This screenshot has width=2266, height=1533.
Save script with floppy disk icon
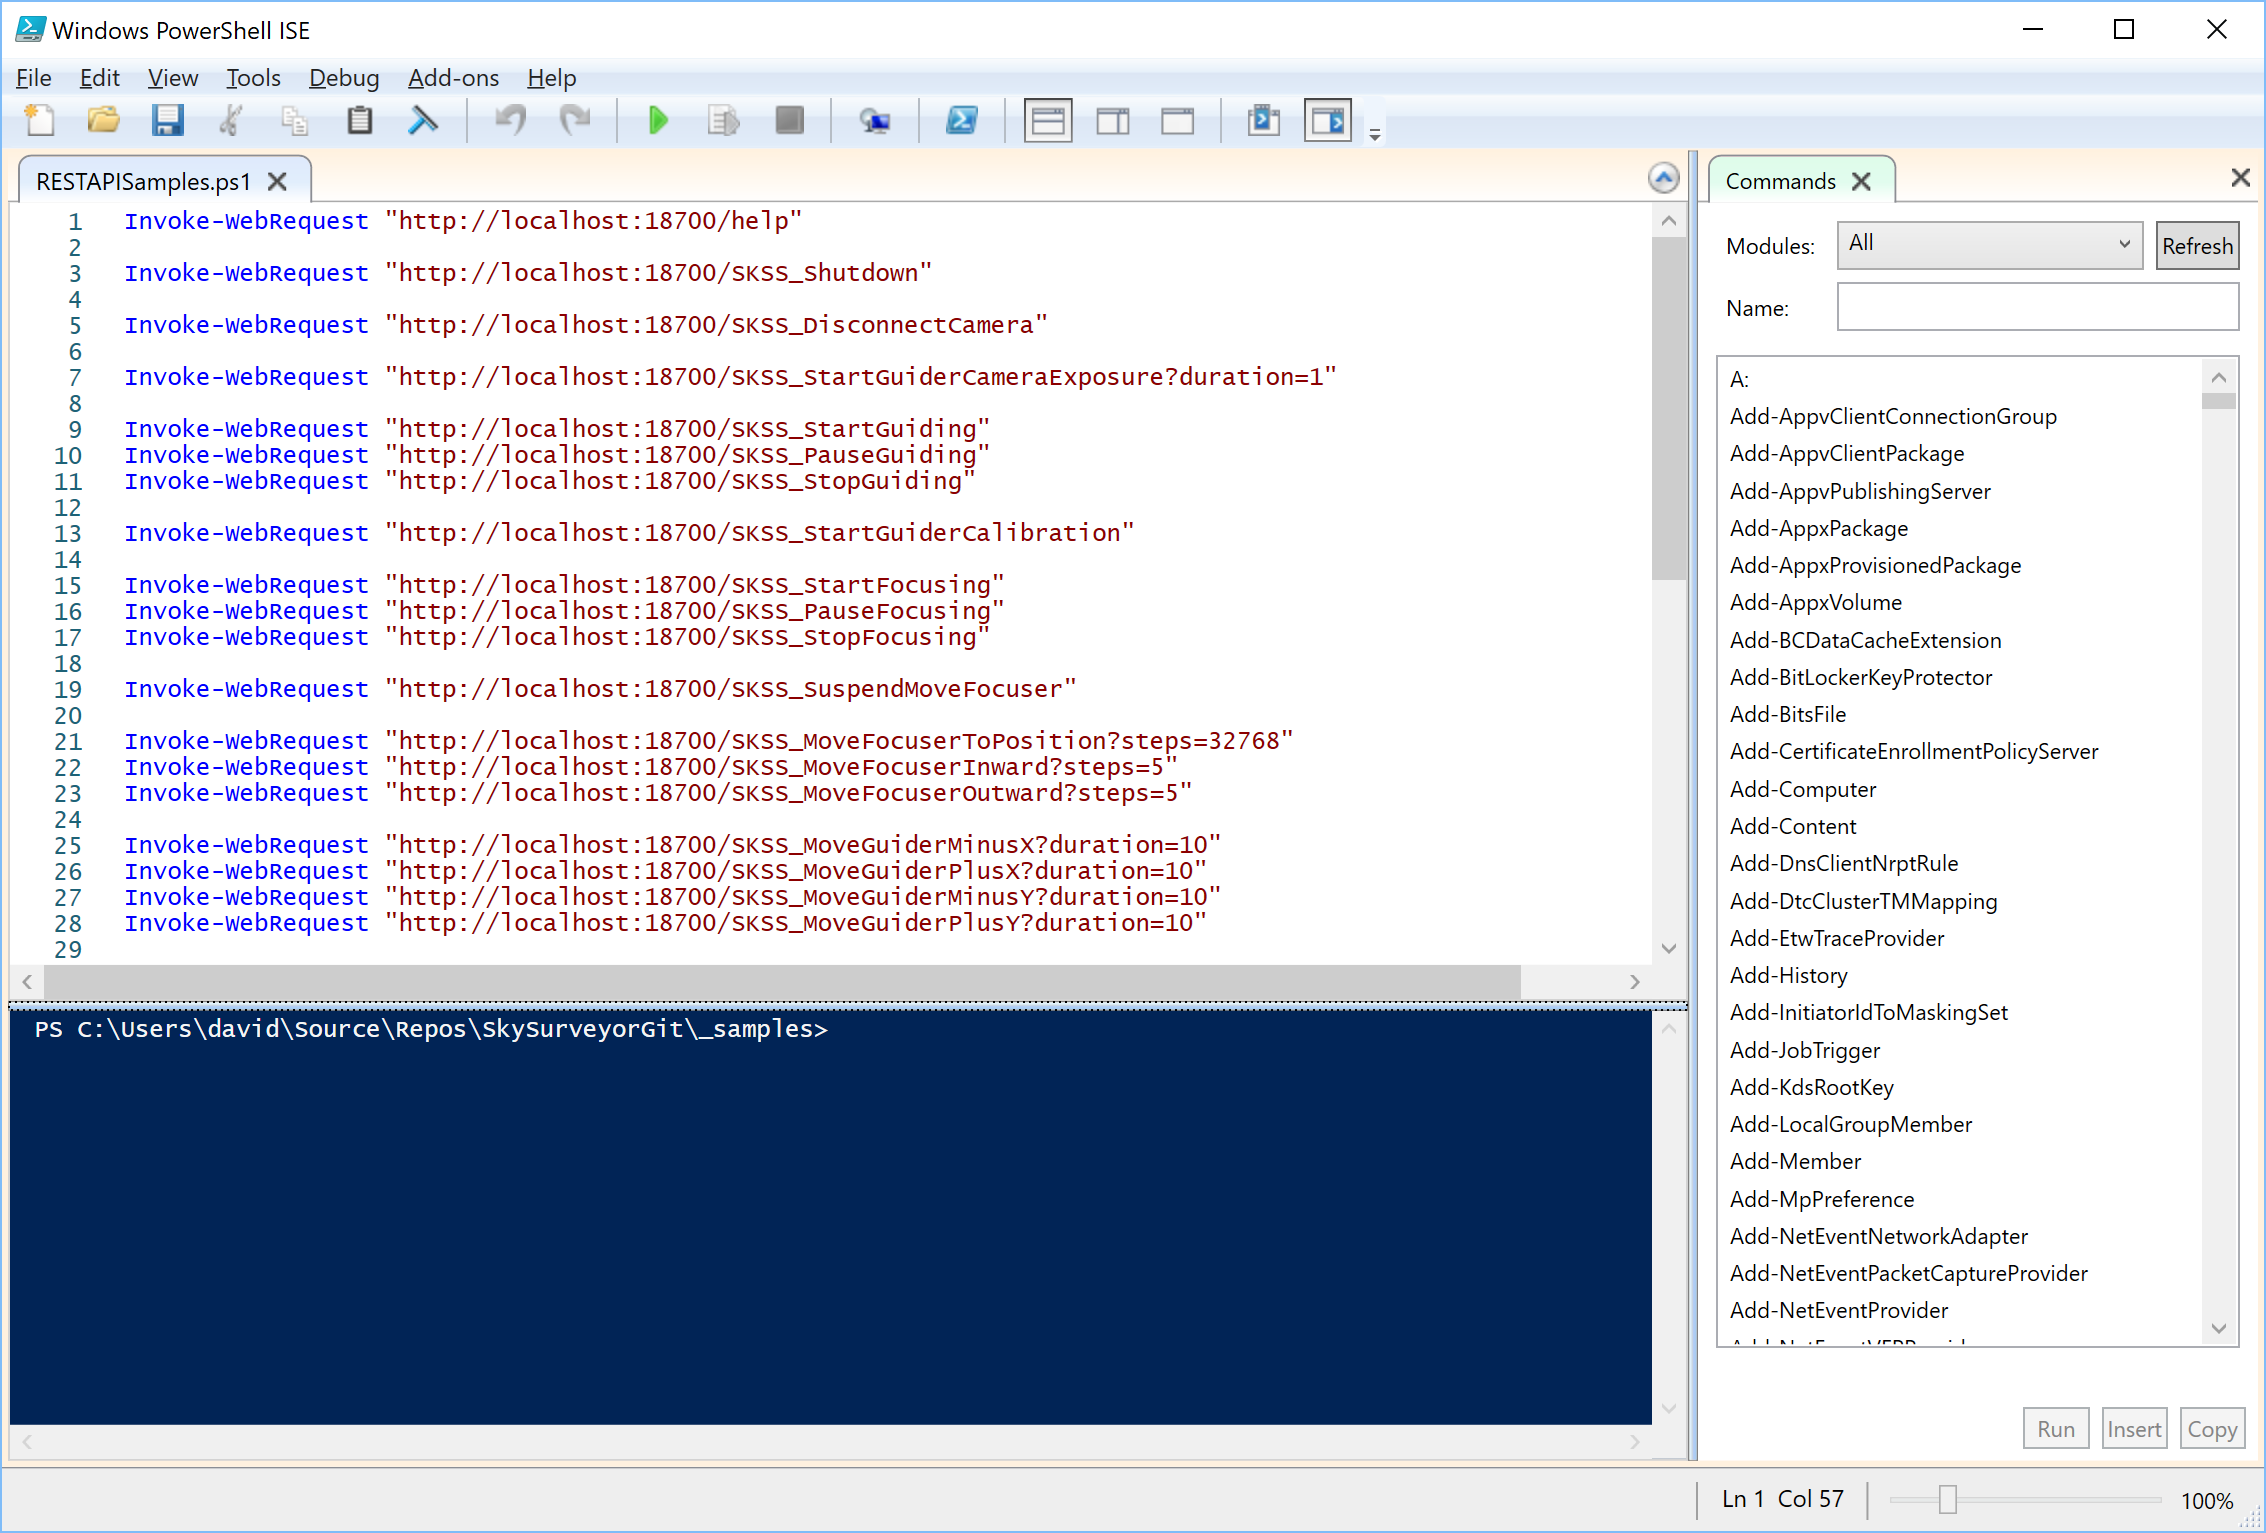pos(167,121)
